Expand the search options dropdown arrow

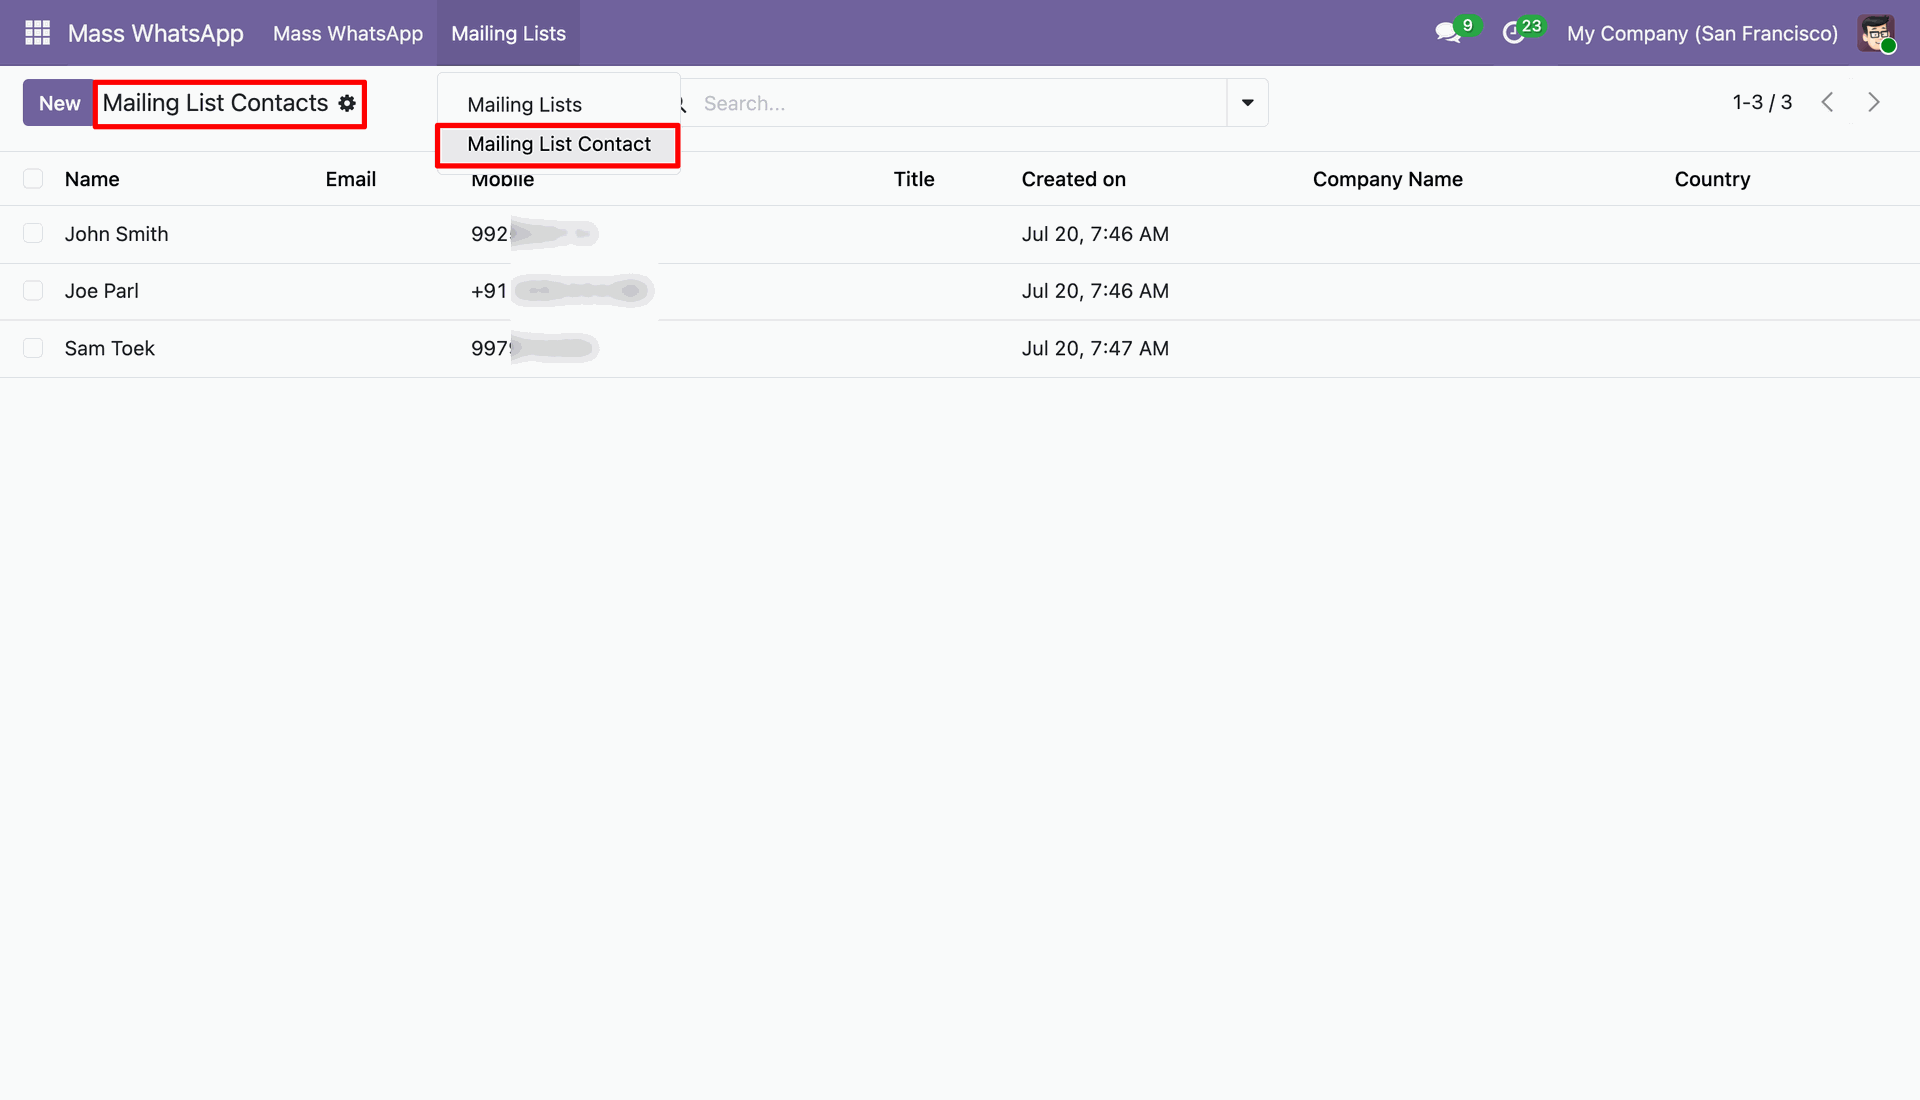[1247, 103]
